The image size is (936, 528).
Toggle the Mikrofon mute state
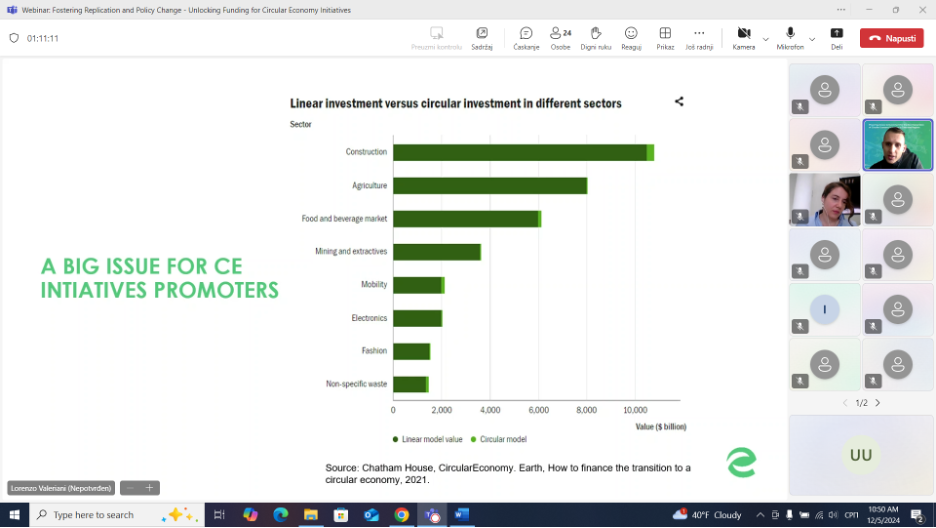coord(790,37)
